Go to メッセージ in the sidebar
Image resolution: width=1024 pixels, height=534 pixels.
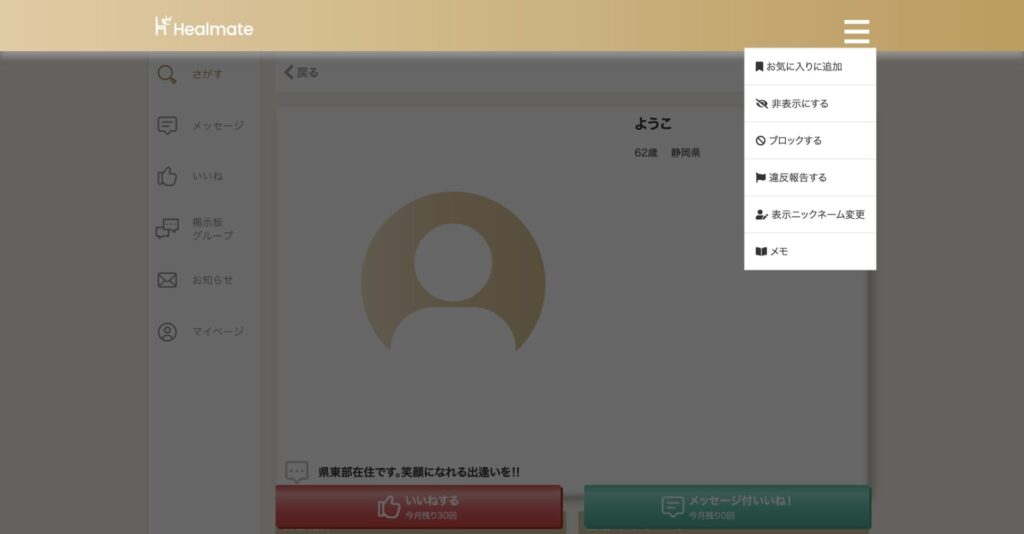pyautogui.click(x=217, y=125)
